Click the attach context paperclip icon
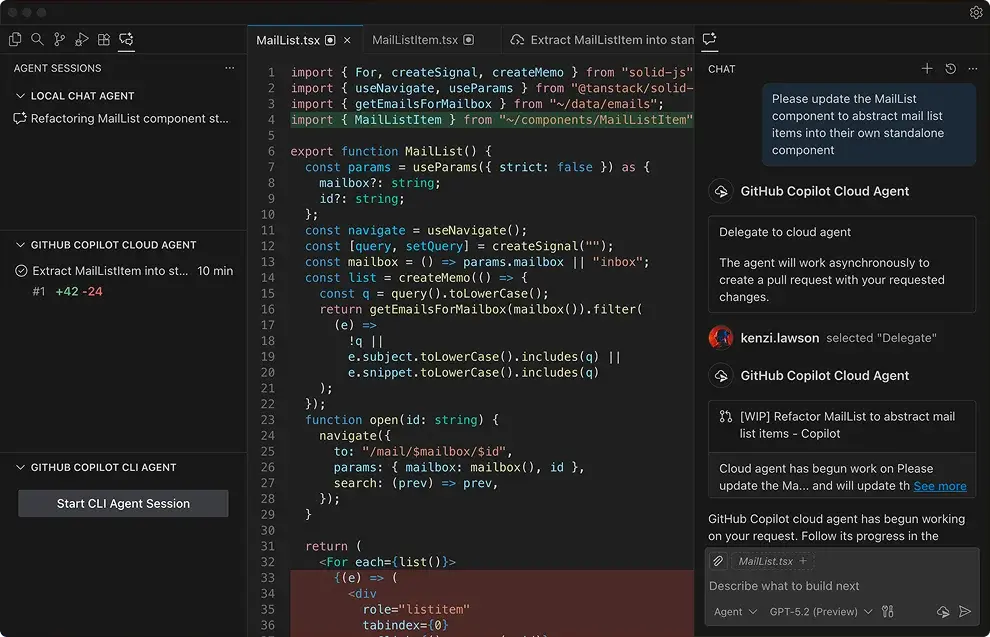Viewport: 990px width, 637px height. pyautogui.click(x=718, y=561)
